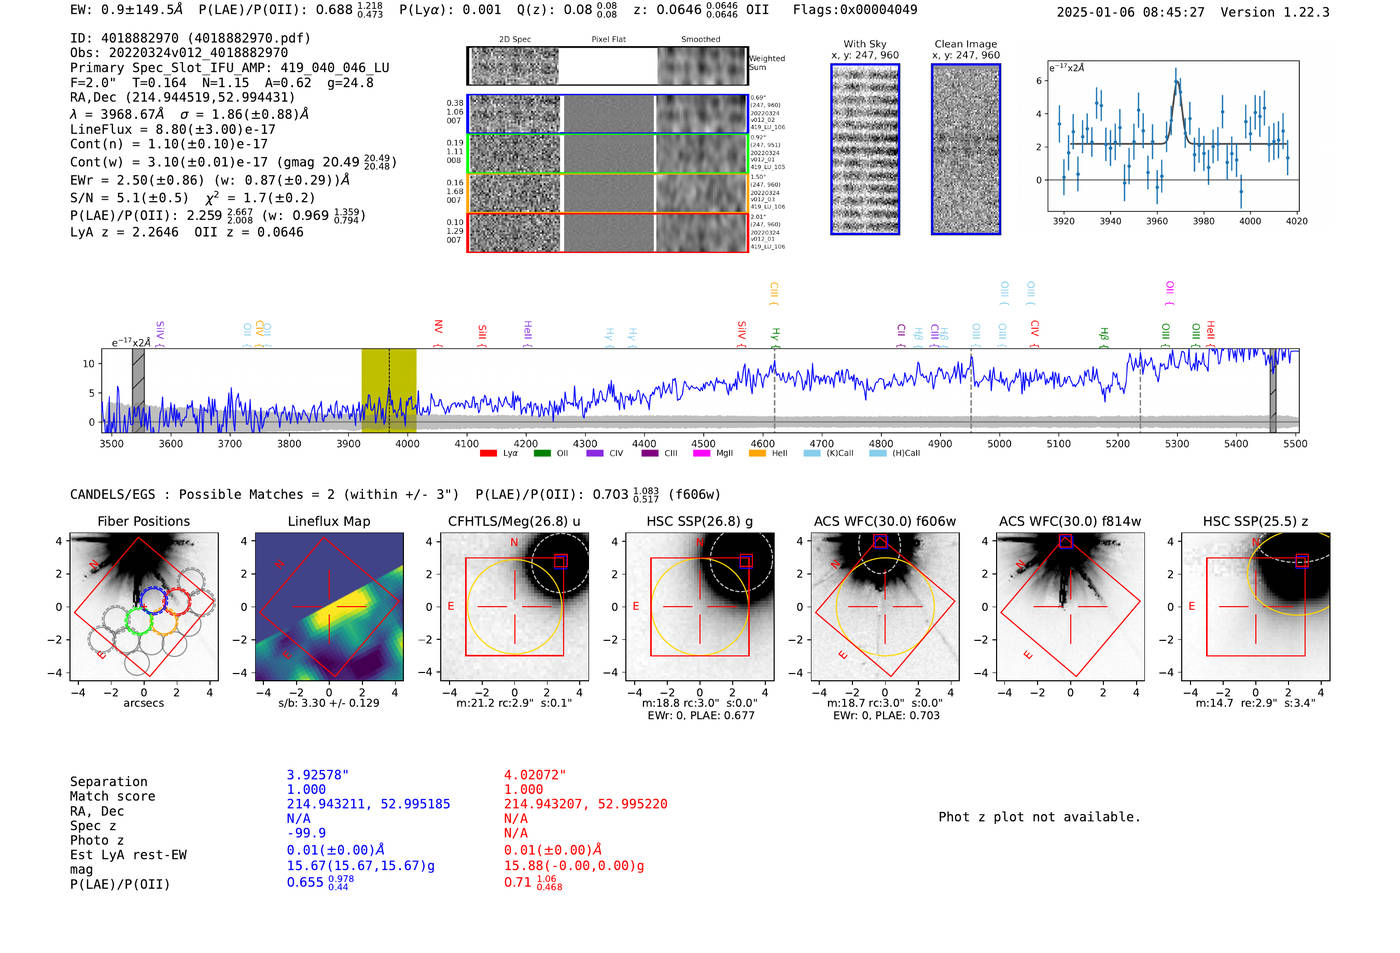
Task: Select the orange-bordered 2D spectrum fiber row
Action: 607,192
